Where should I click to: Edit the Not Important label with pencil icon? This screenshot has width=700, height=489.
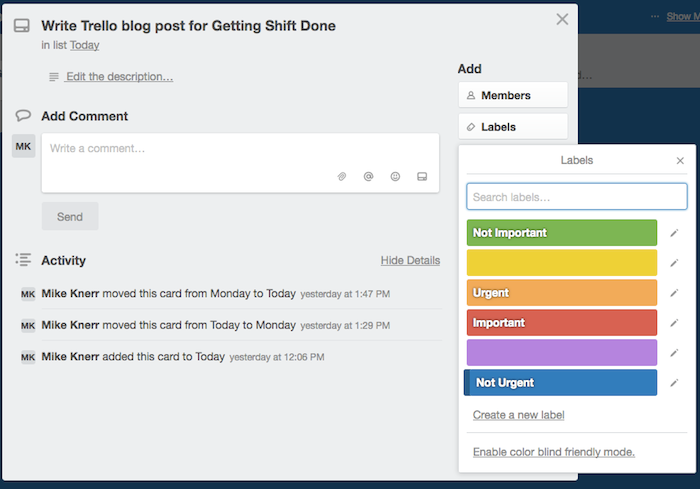click(674, 233)
